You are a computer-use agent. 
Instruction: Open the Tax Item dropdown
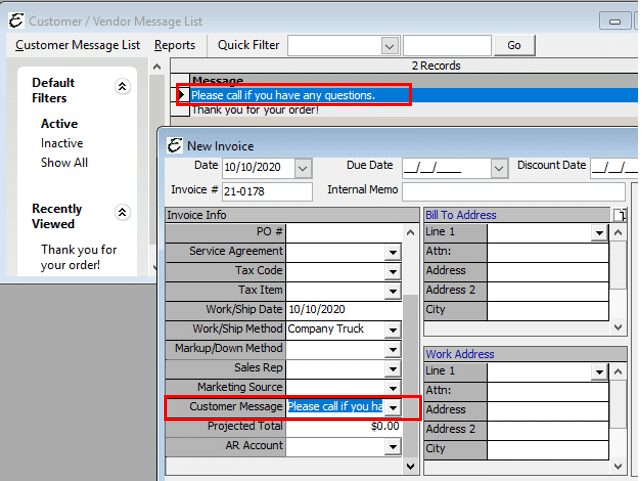click(x=393, y=291)
